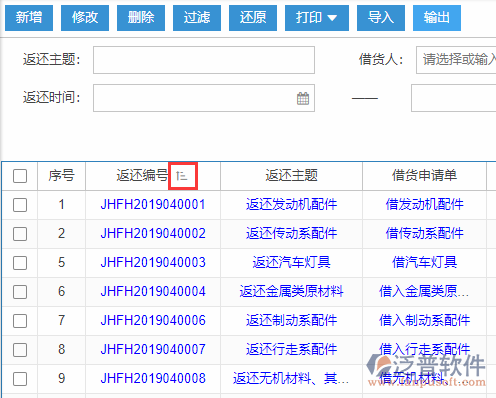Open 借入制动系配件 application link

pos(424,320)
